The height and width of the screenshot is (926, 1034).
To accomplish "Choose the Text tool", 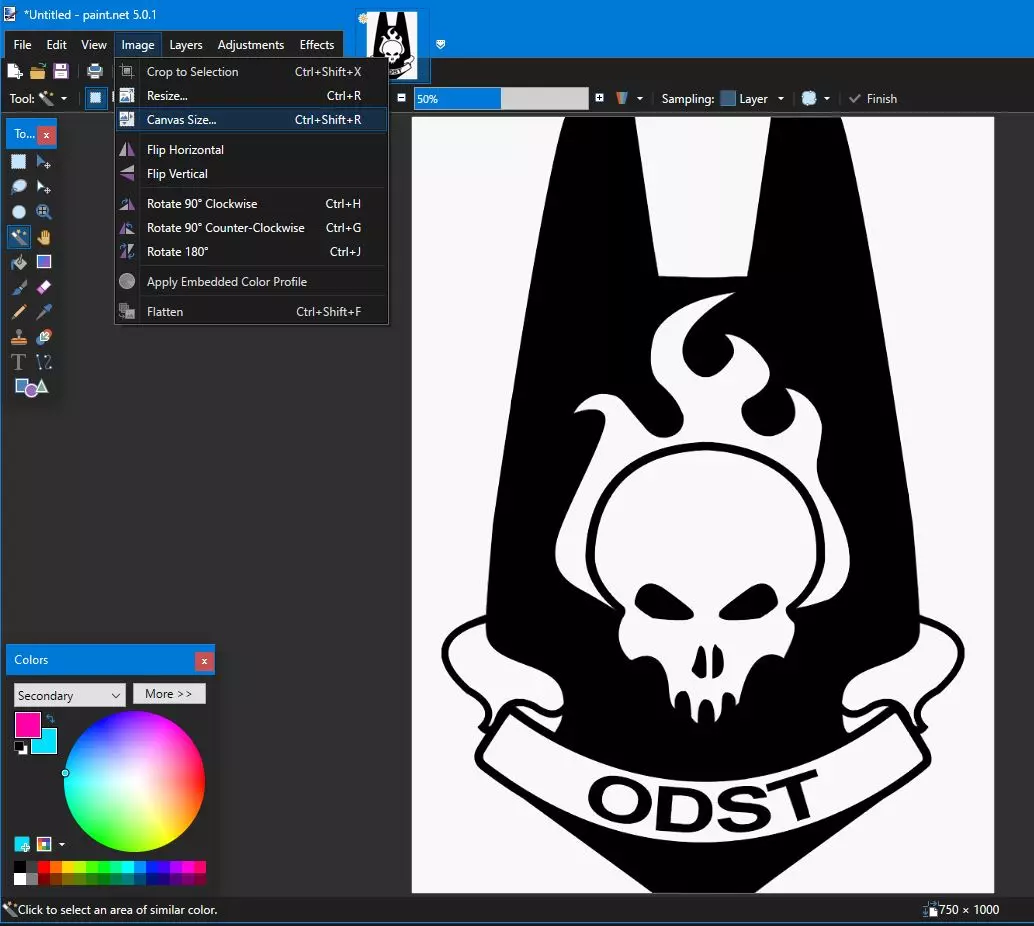I will pyautogui.click(x=19, y=362).
